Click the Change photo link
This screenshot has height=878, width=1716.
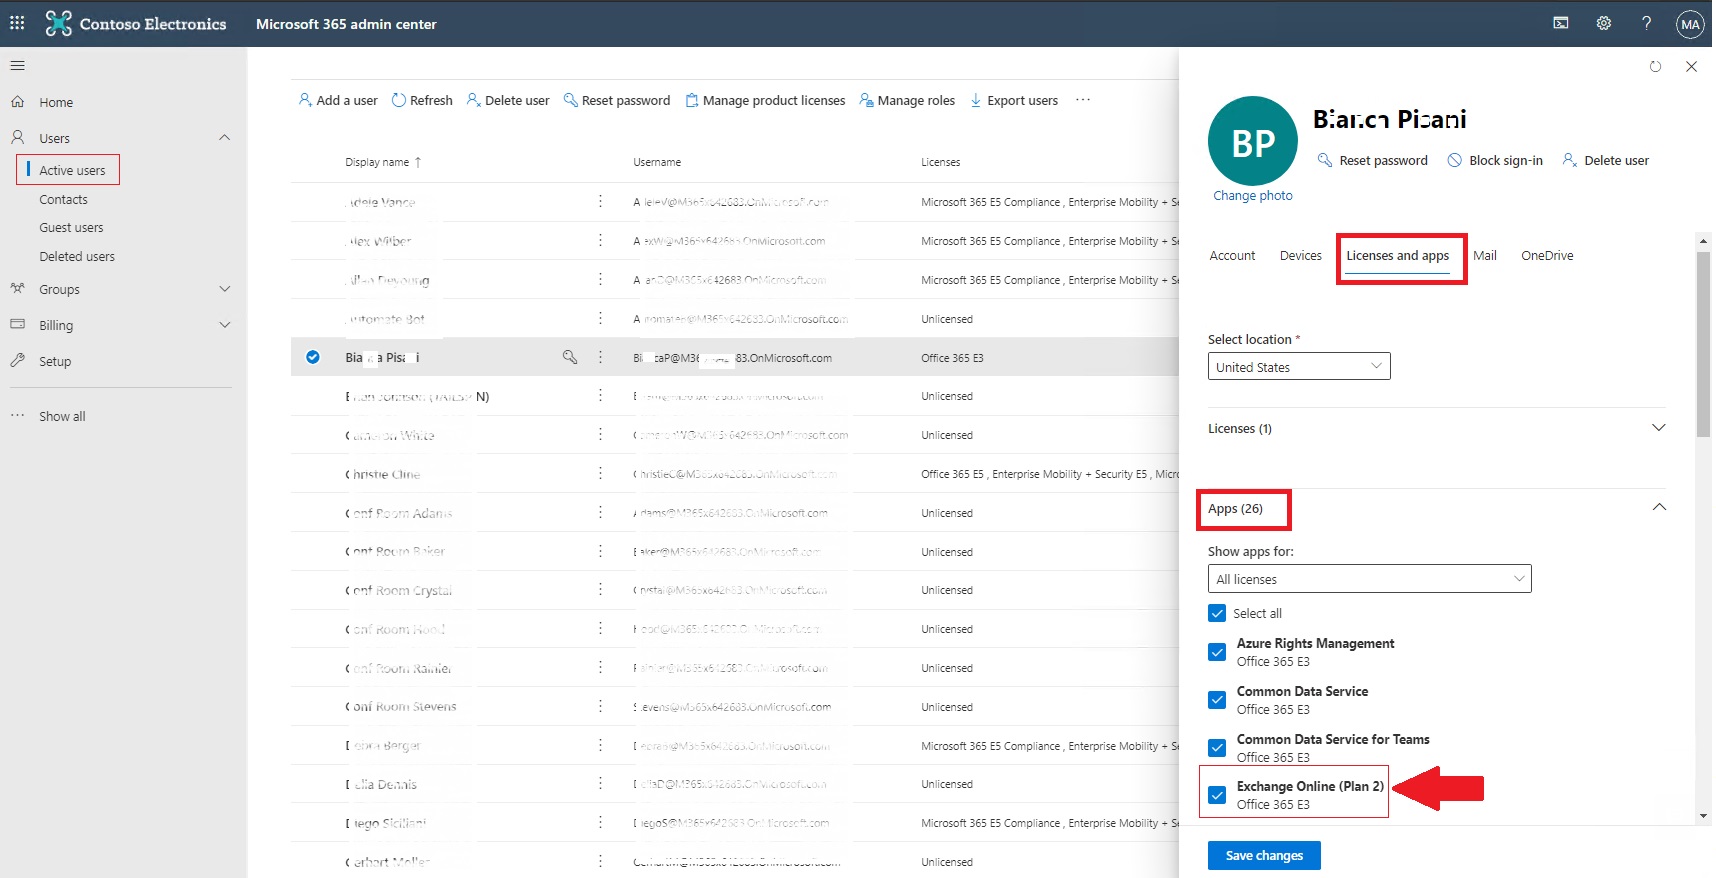[x=1253, y=195]
